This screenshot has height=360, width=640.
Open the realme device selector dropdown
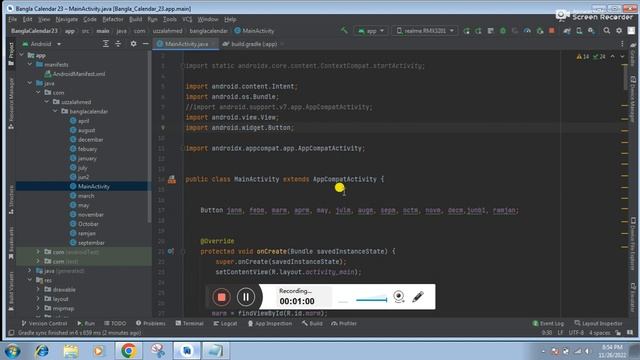click(425, 31)
